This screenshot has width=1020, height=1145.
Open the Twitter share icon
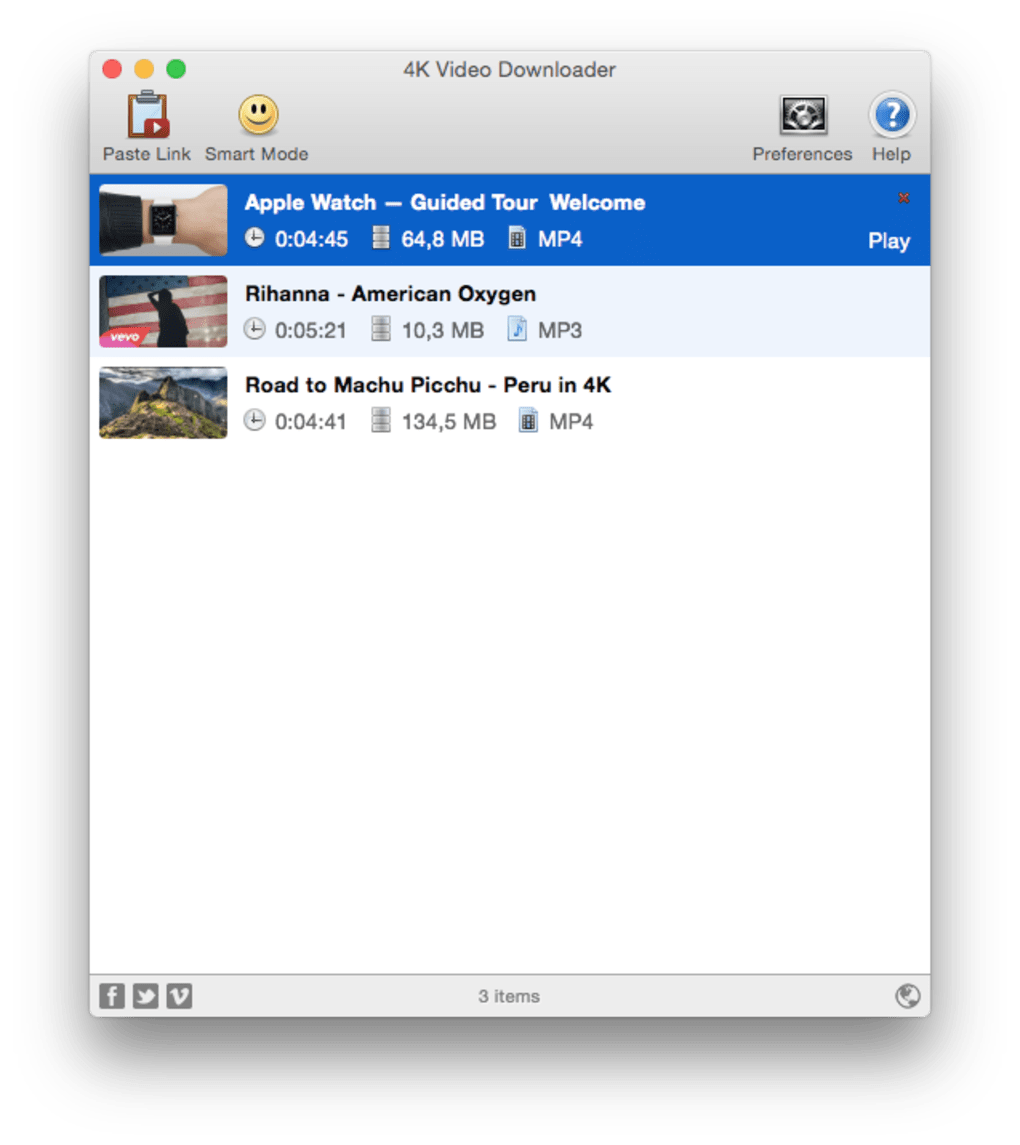(145, 995)
